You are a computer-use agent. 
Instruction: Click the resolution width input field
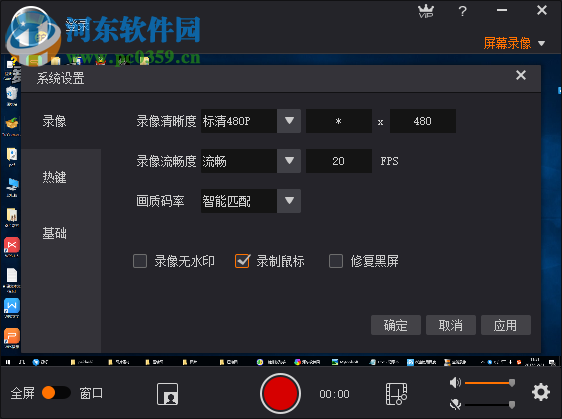(x=339, y=121)
